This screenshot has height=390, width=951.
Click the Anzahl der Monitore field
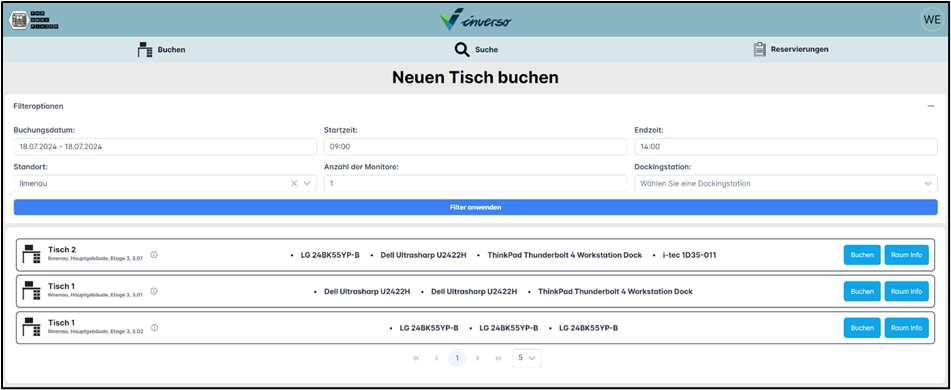pos(476,183)
